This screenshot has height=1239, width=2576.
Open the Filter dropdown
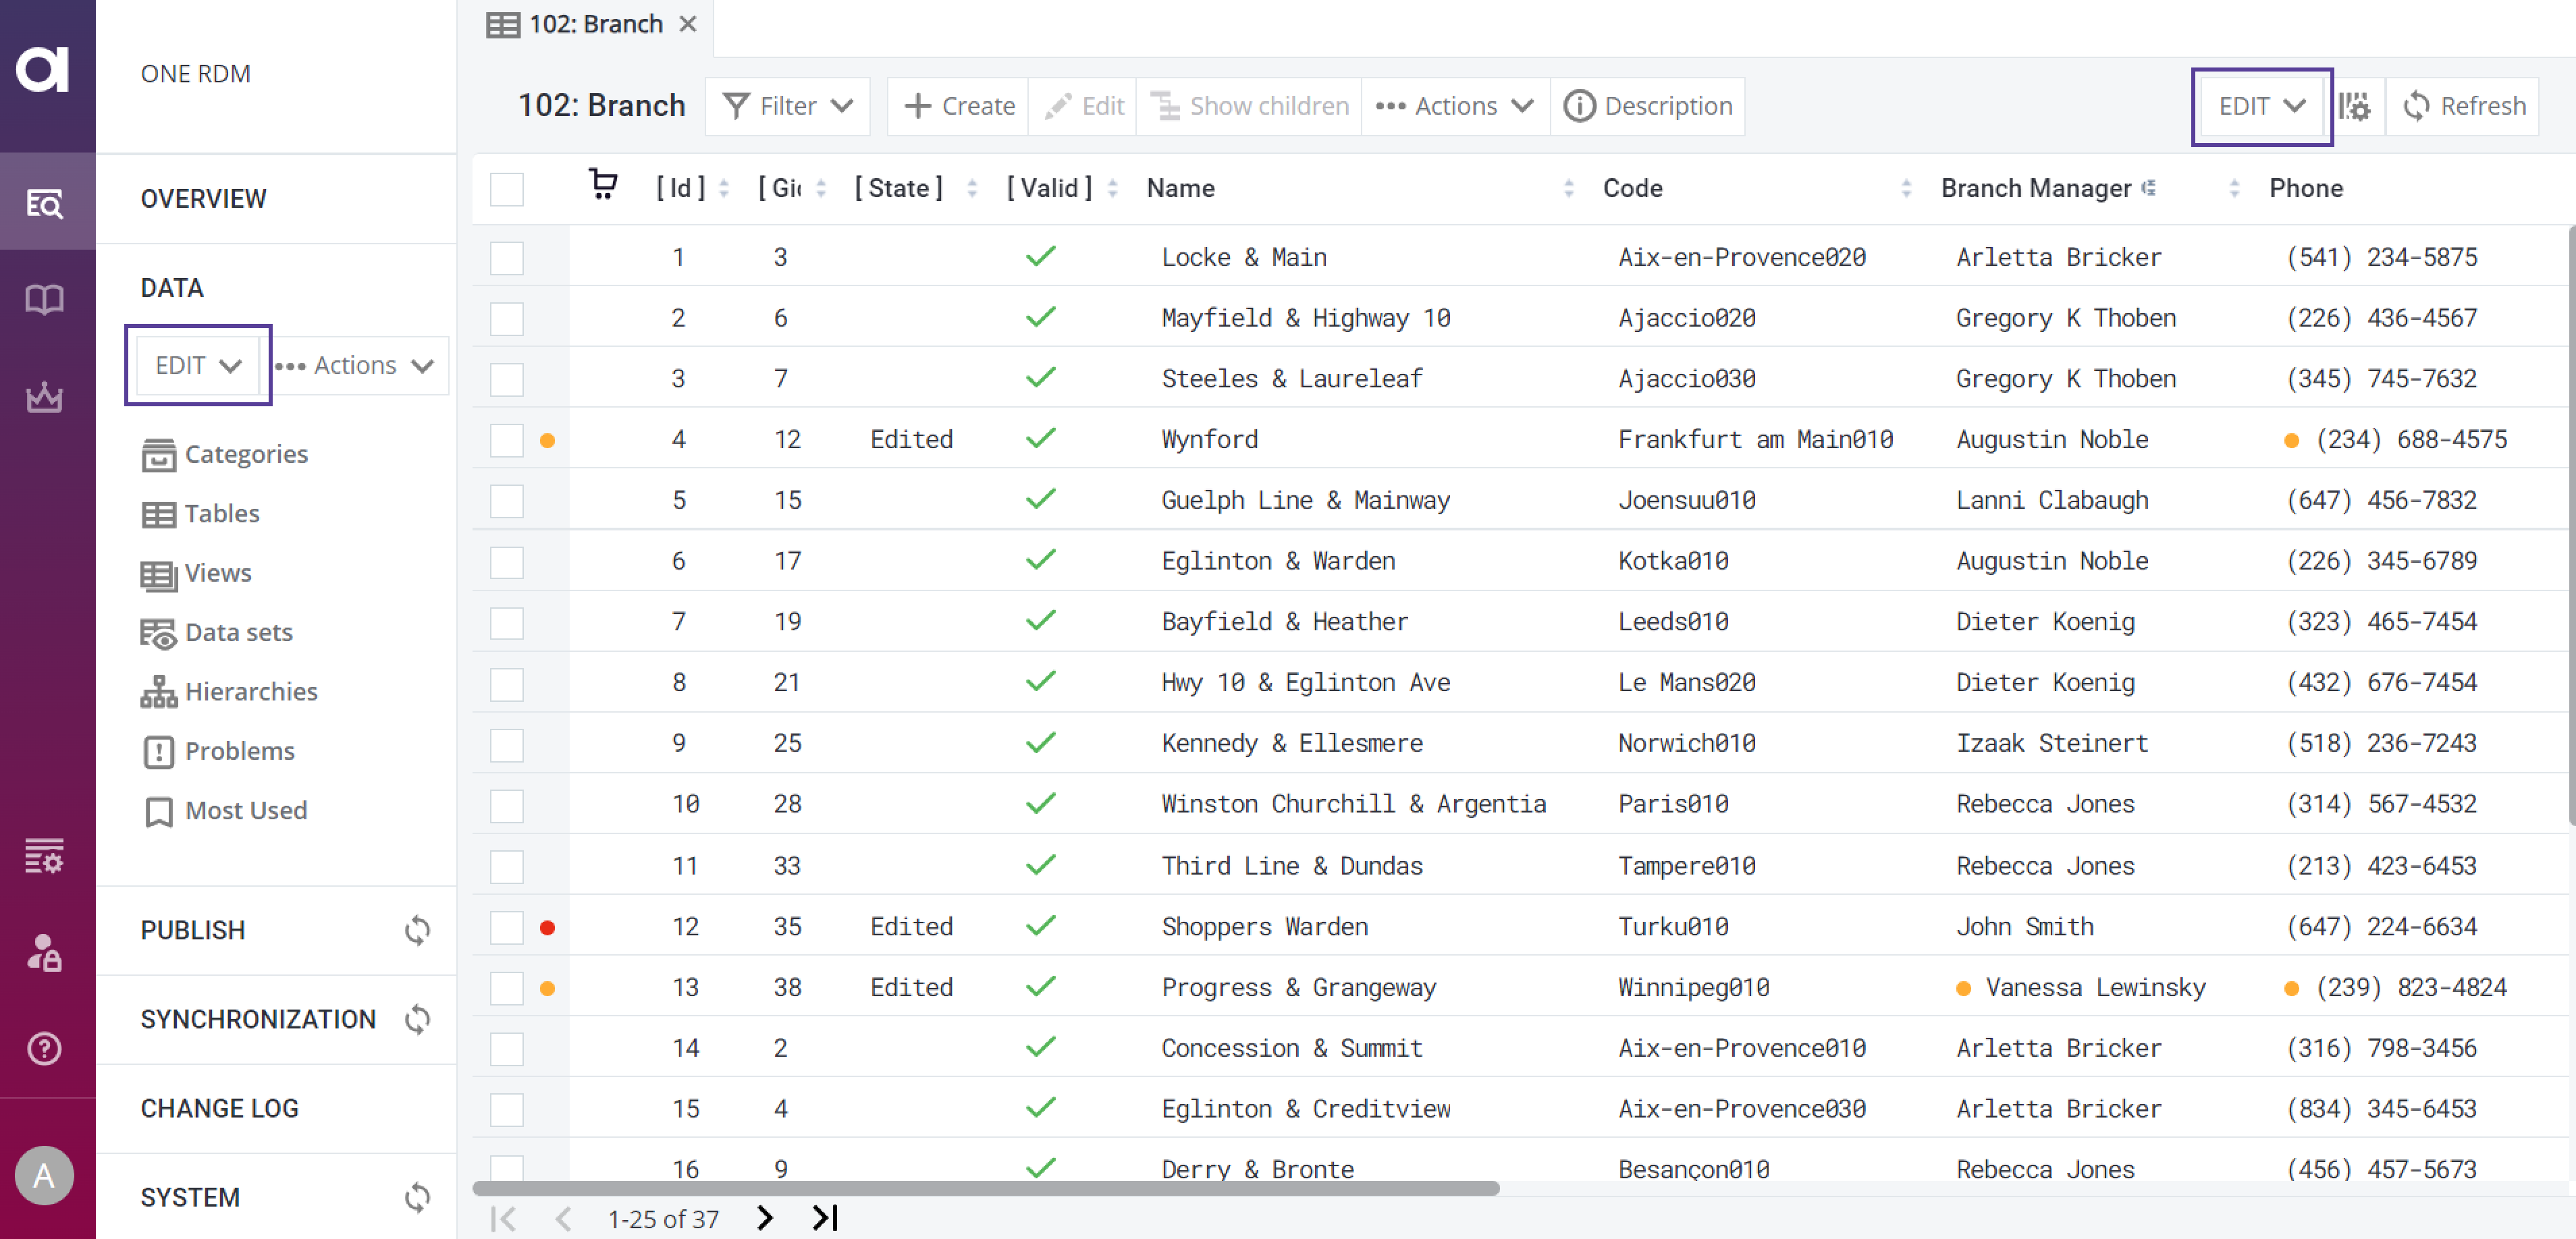[x=787, y=106]
